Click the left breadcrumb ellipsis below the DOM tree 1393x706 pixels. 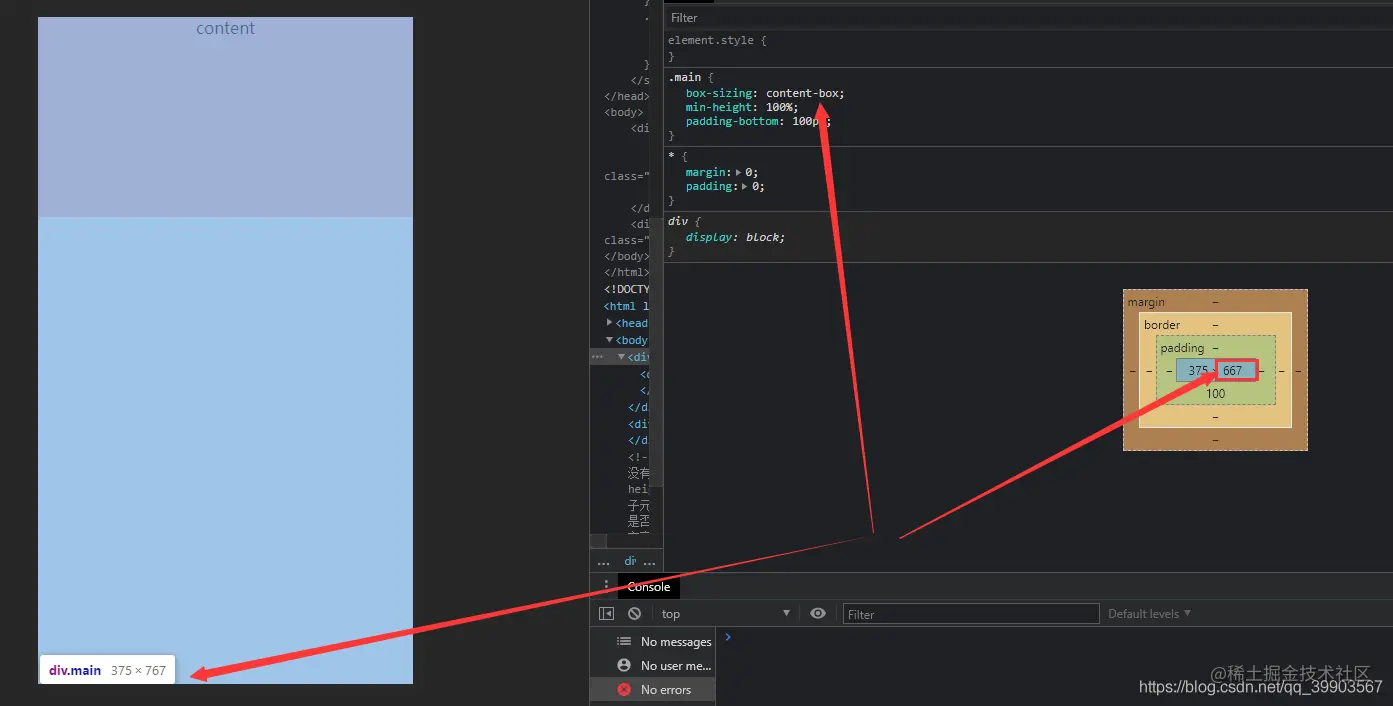(x=603, y=562)
